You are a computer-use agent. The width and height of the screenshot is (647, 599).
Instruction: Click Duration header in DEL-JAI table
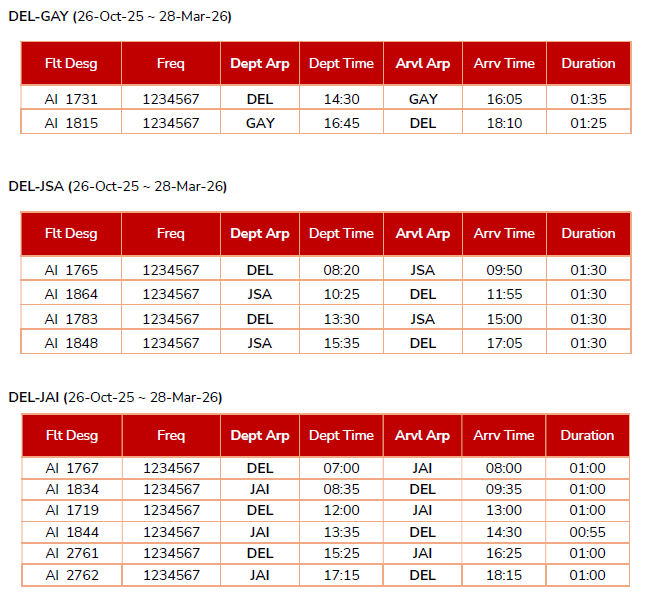click(x=588, y=435)
